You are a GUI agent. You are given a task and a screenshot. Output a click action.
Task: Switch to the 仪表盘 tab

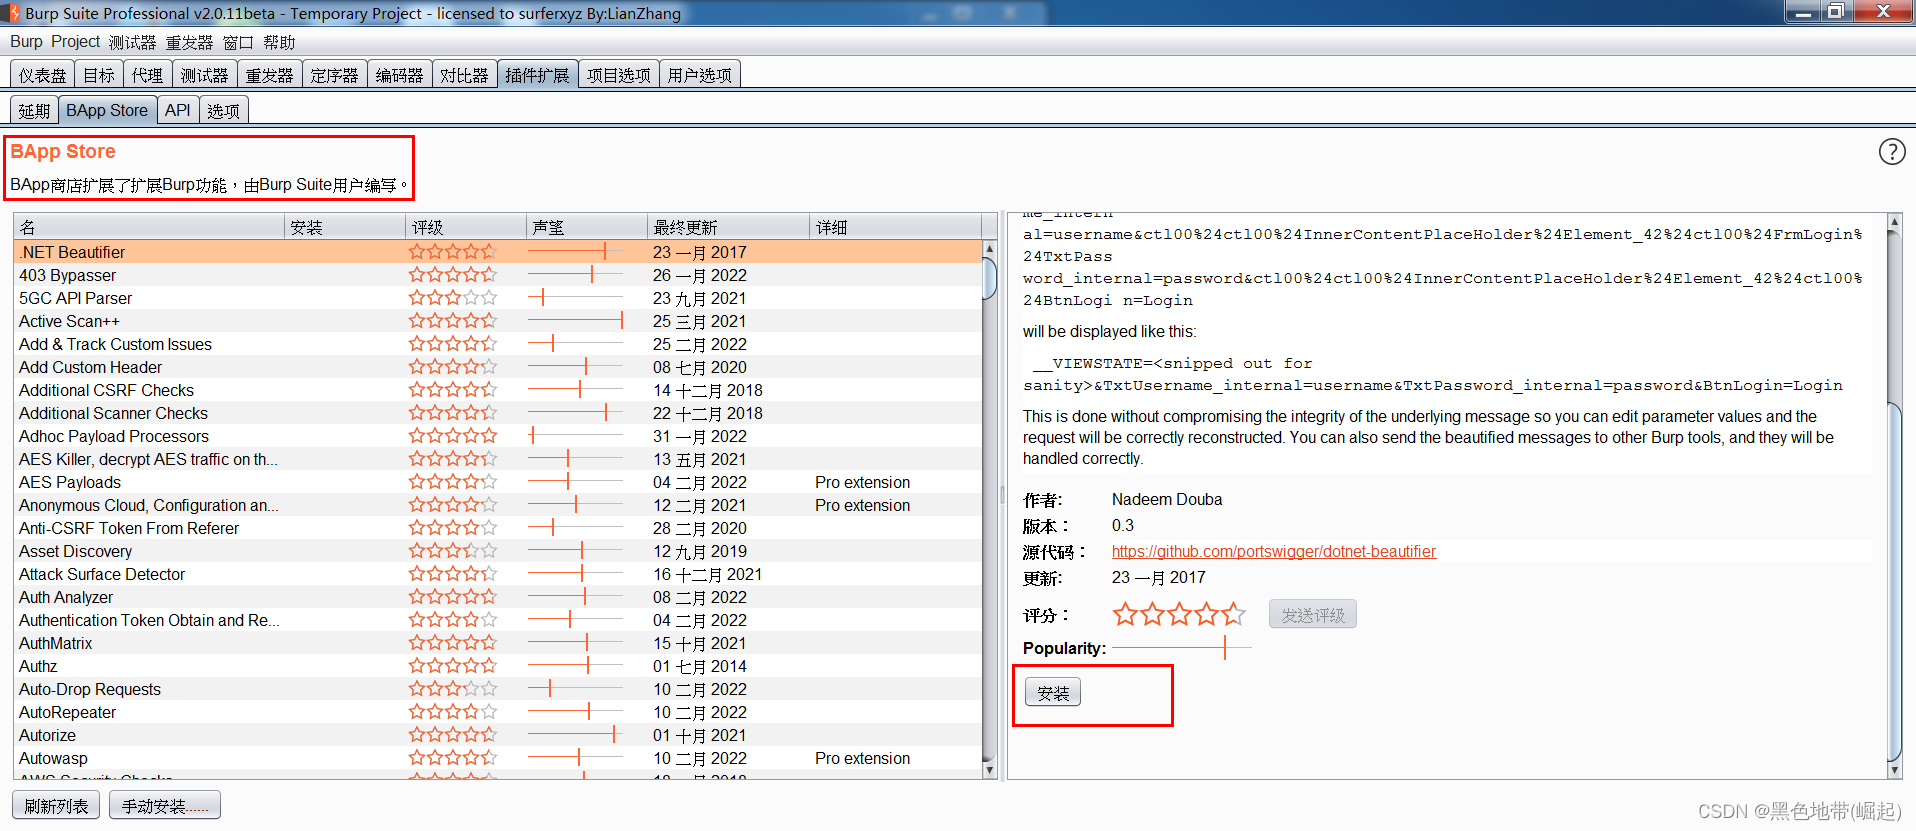(42, 75)
